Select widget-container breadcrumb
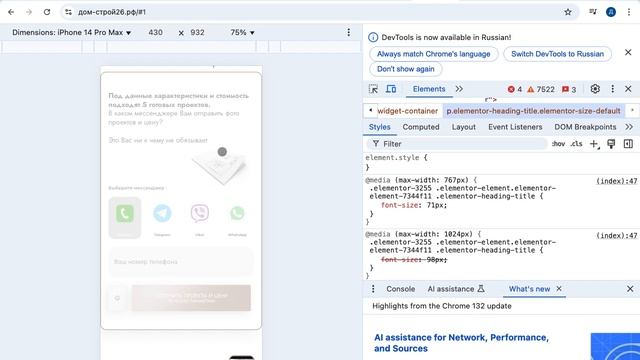 click(x=407, y=111)
